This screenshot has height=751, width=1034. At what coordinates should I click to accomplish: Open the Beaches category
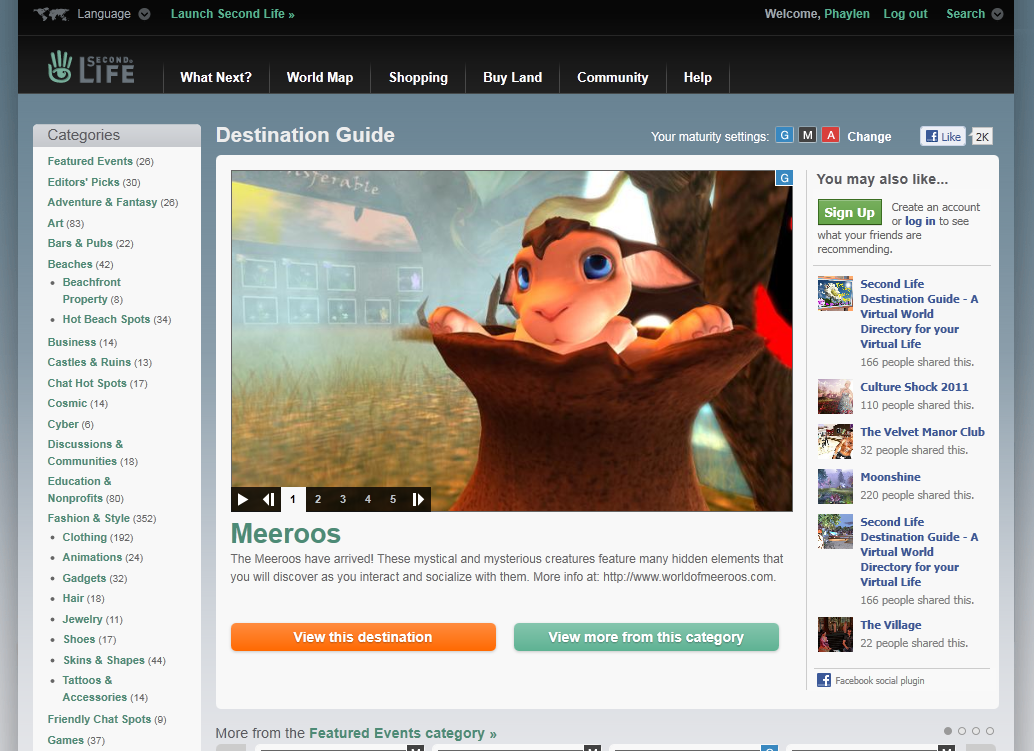pyautogui.click(x=70, y=264)
